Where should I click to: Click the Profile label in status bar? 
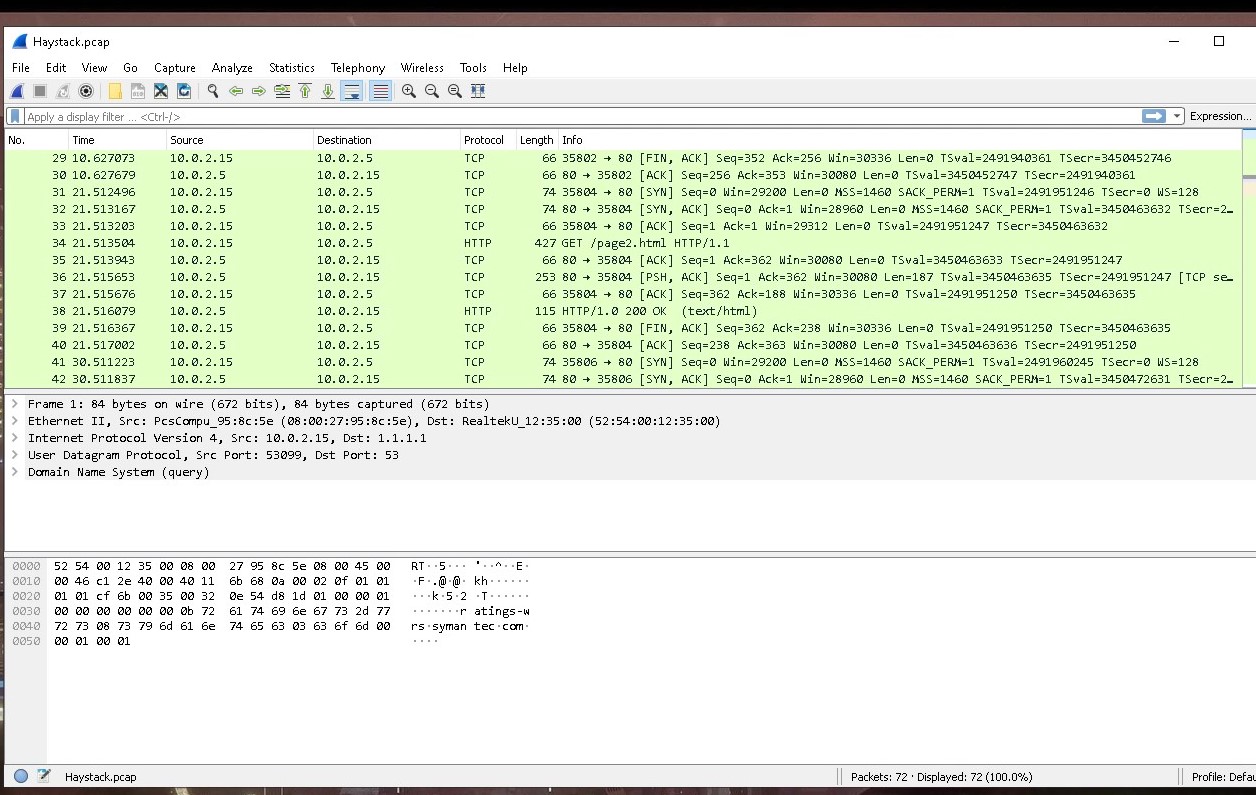(1222, 777)
